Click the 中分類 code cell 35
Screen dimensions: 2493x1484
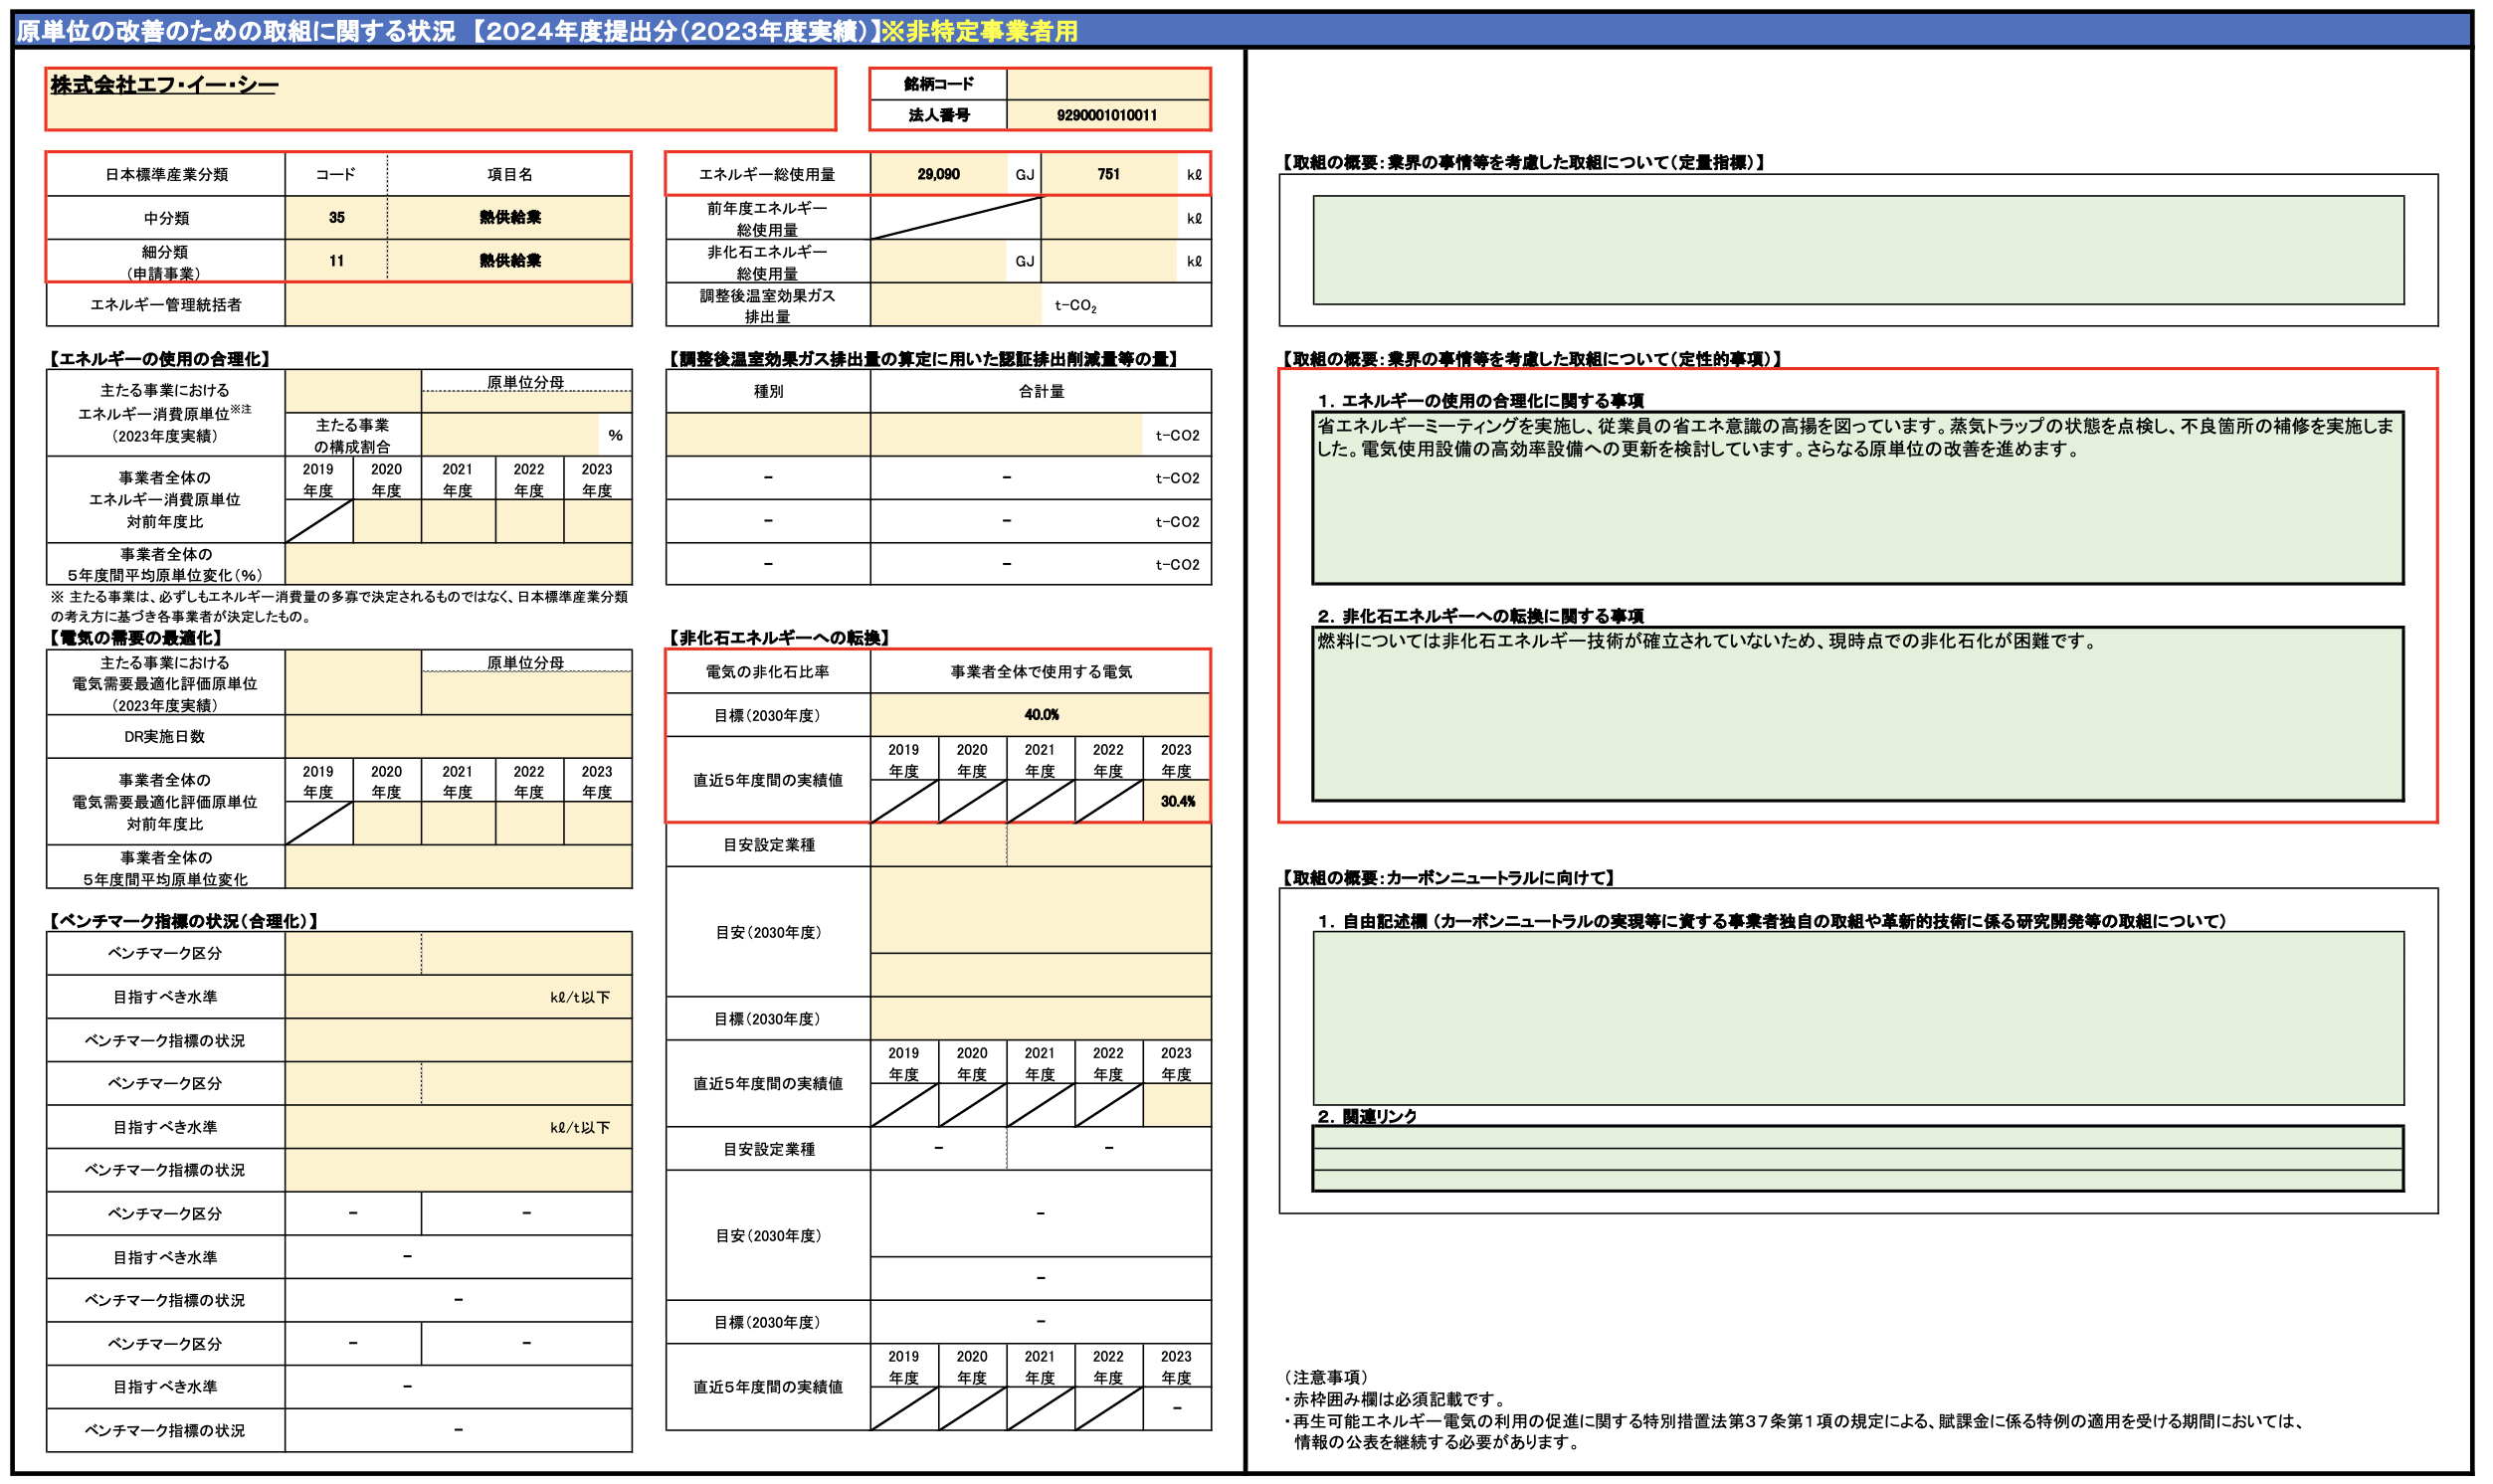point(336,217)
